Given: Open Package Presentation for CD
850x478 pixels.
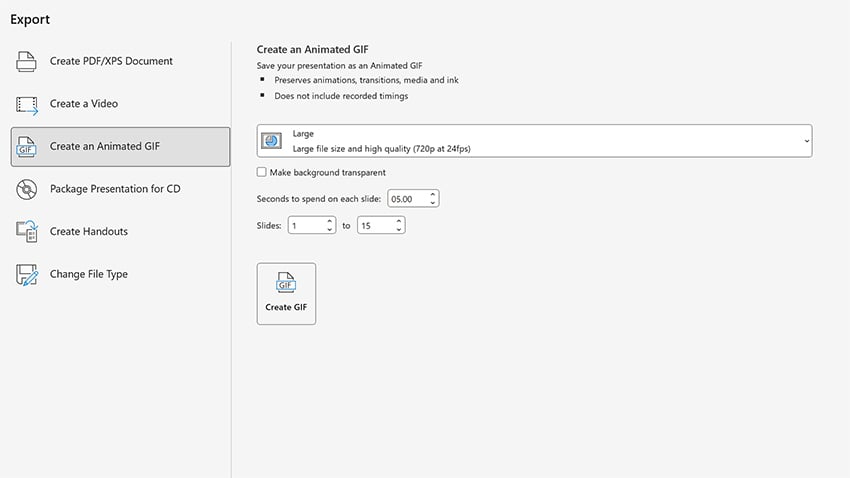Looking at the screenshot, I should [x=115, y=189].
